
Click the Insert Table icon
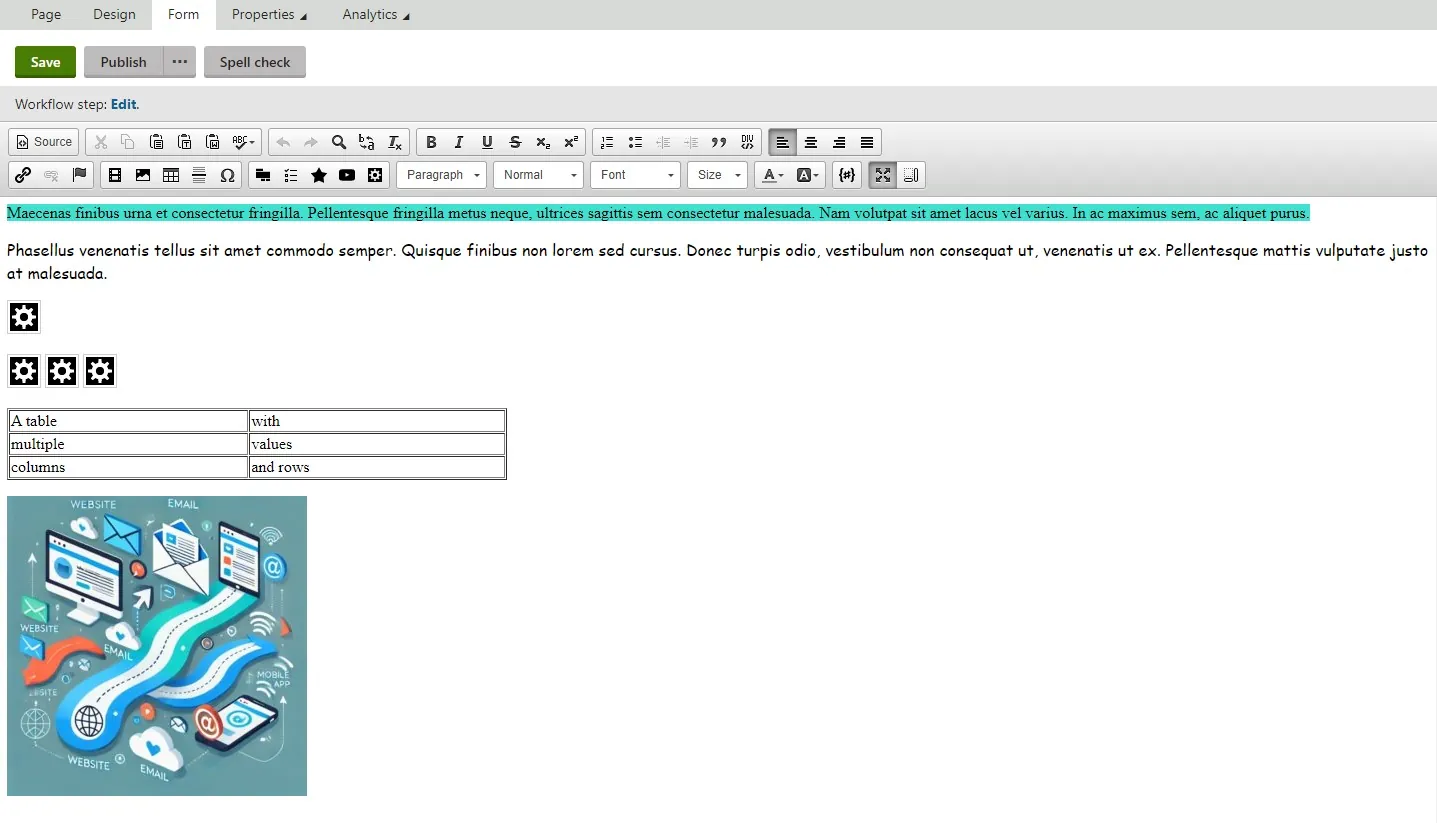point(171,175)
